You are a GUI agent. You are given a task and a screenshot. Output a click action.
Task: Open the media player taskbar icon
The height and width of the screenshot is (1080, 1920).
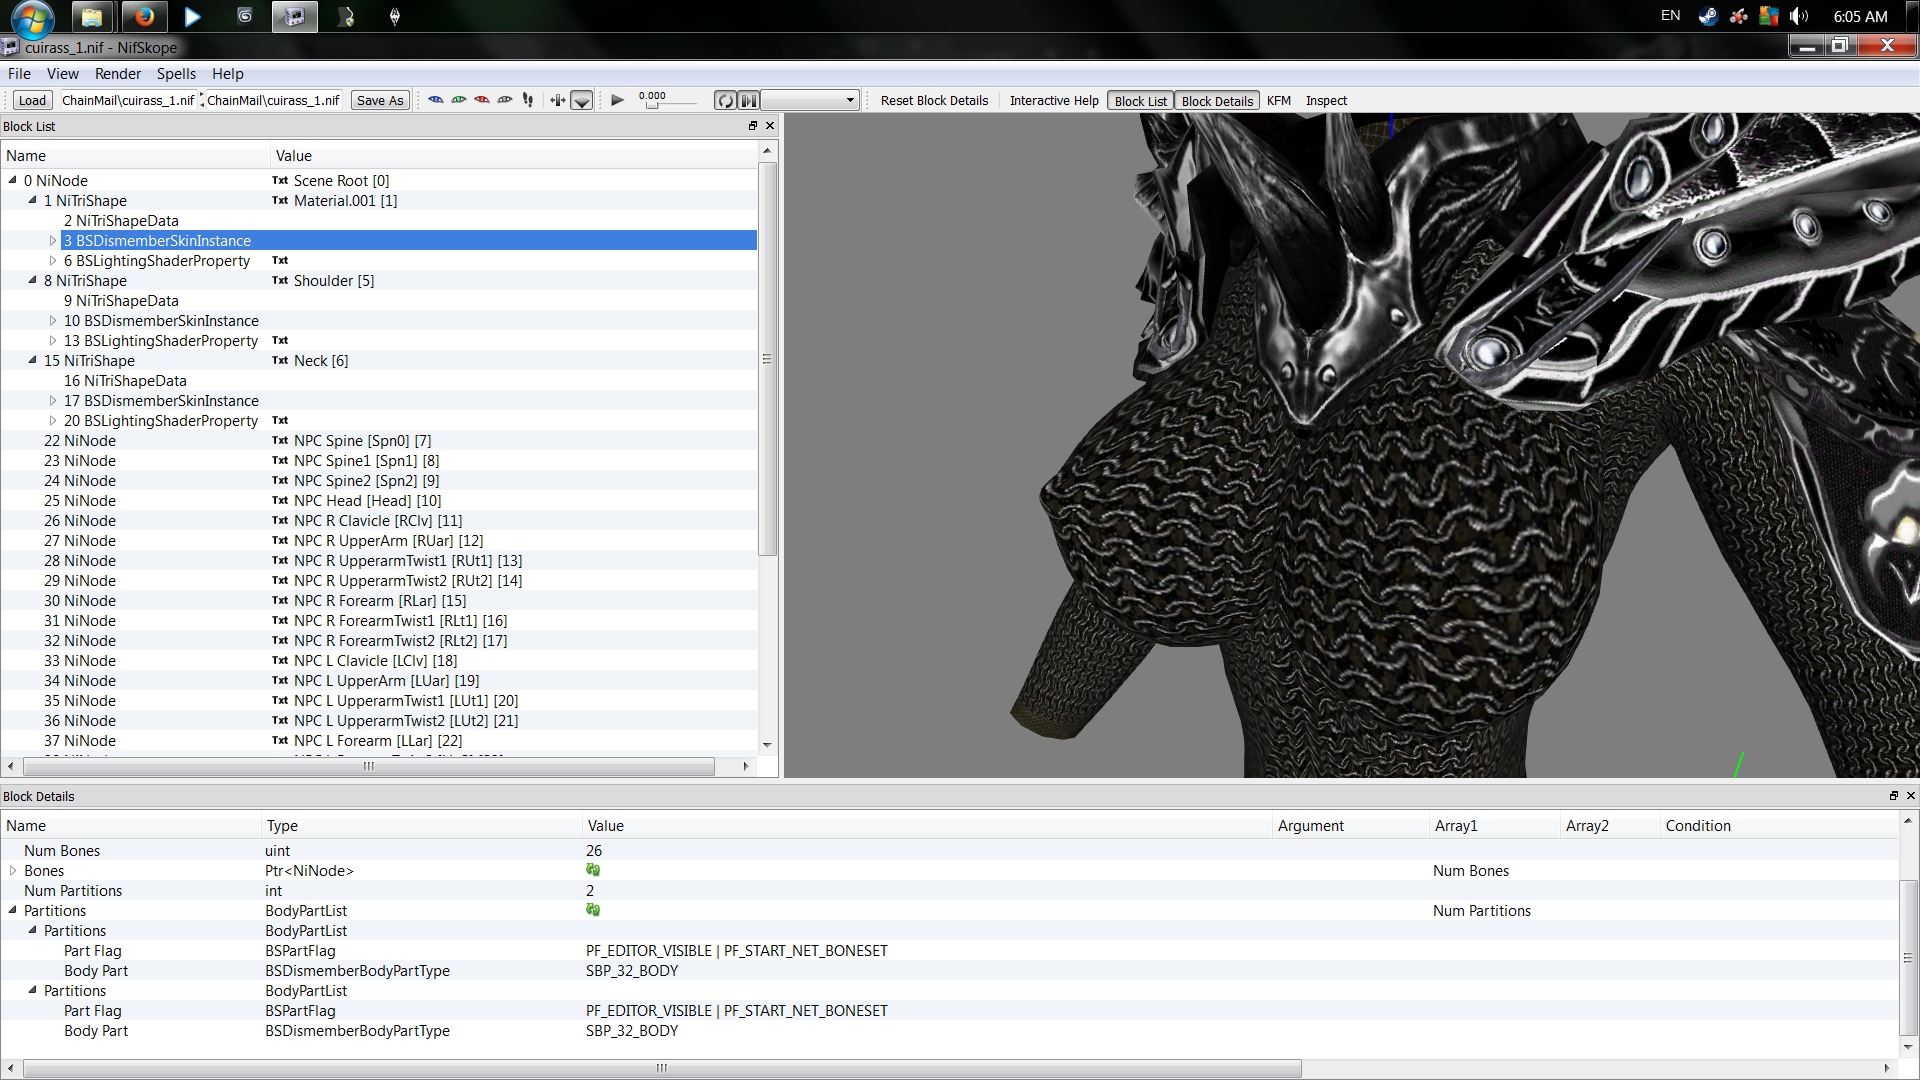[x=193, y=17]
